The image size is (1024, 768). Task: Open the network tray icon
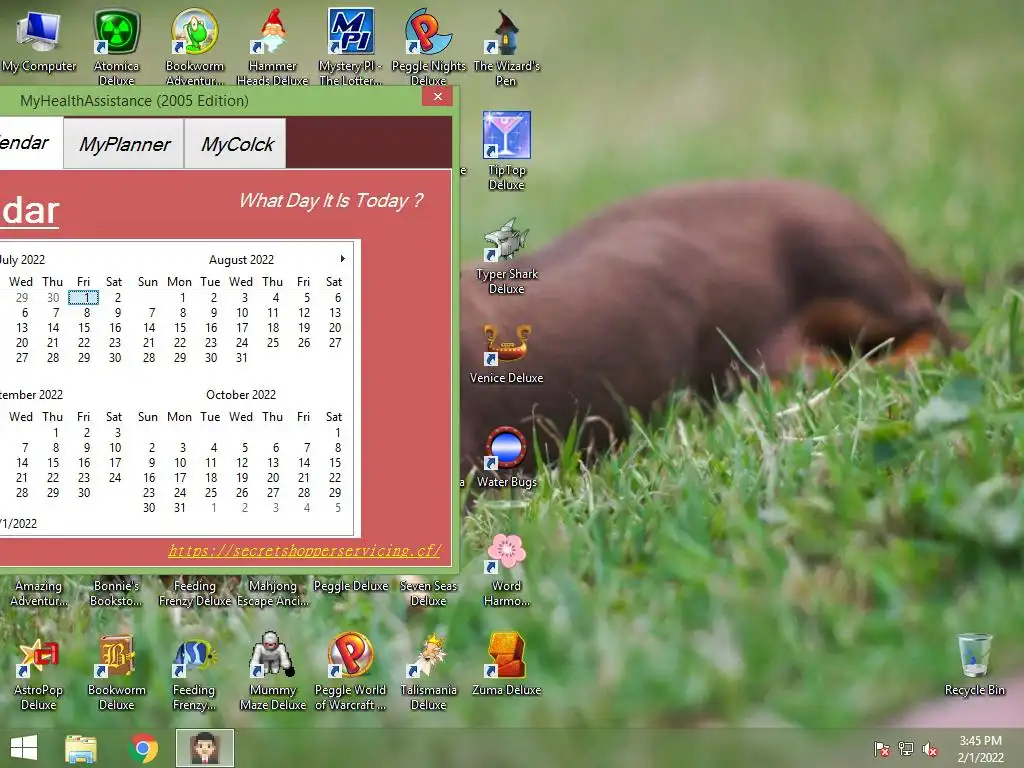(x=906, y=748)
